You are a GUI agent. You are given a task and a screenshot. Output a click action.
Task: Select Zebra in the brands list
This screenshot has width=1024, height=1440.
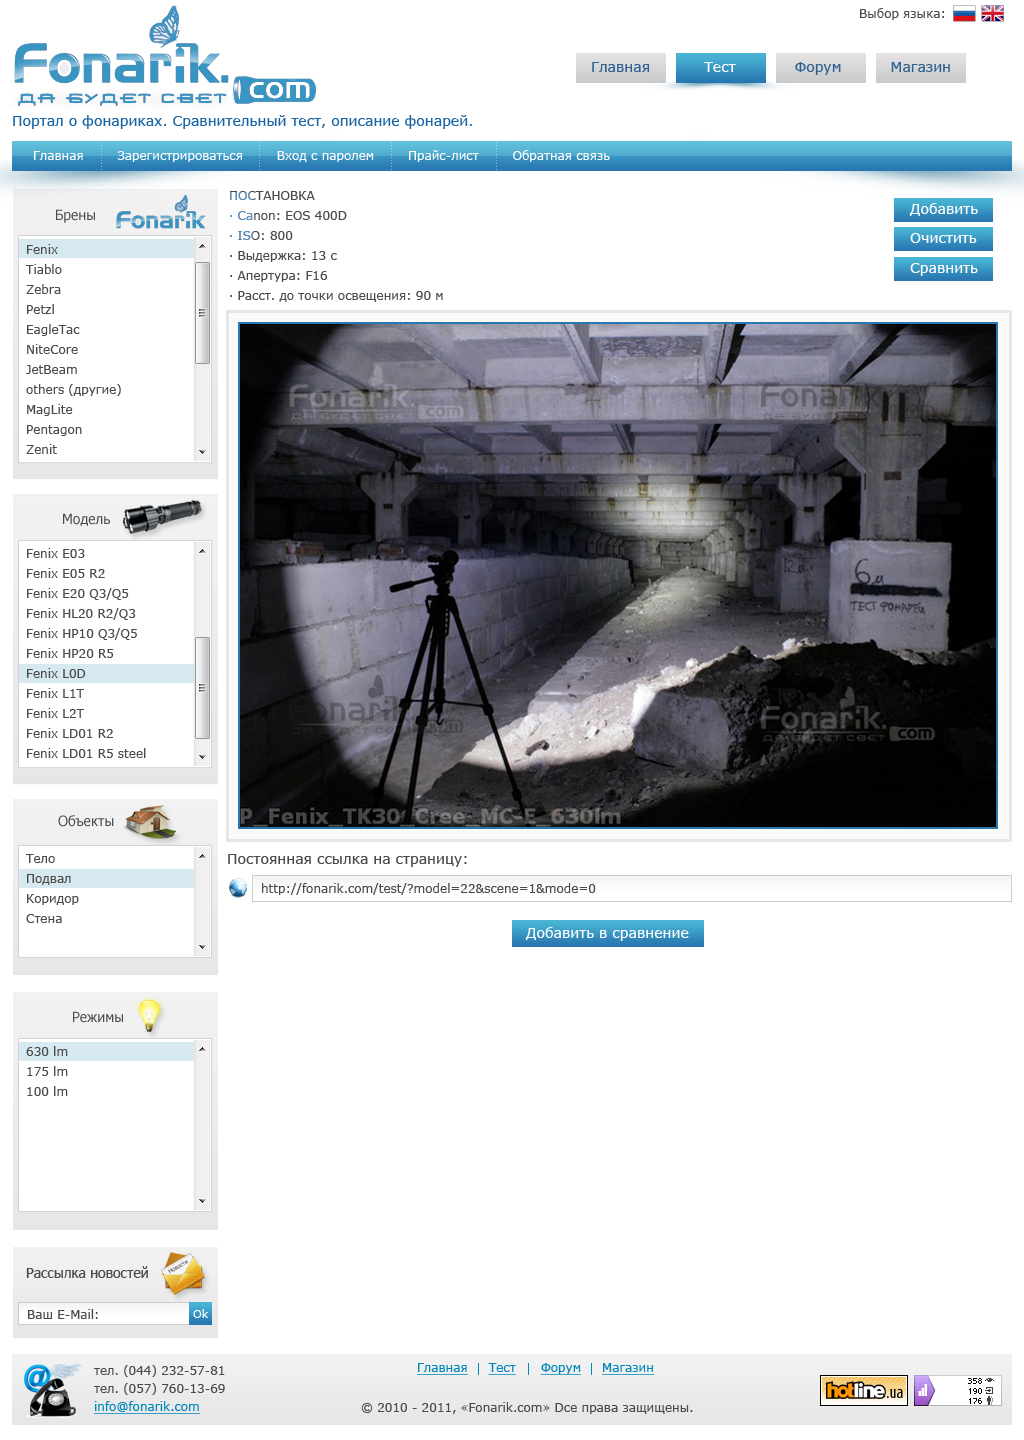[x=43, y=290]
